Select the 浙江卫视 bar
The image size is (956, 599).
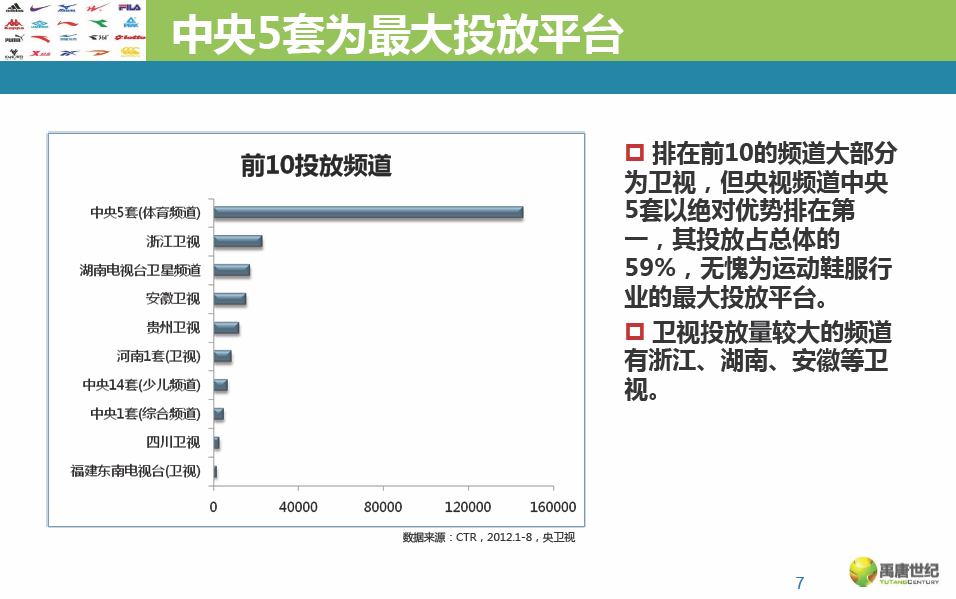[237, 241]
